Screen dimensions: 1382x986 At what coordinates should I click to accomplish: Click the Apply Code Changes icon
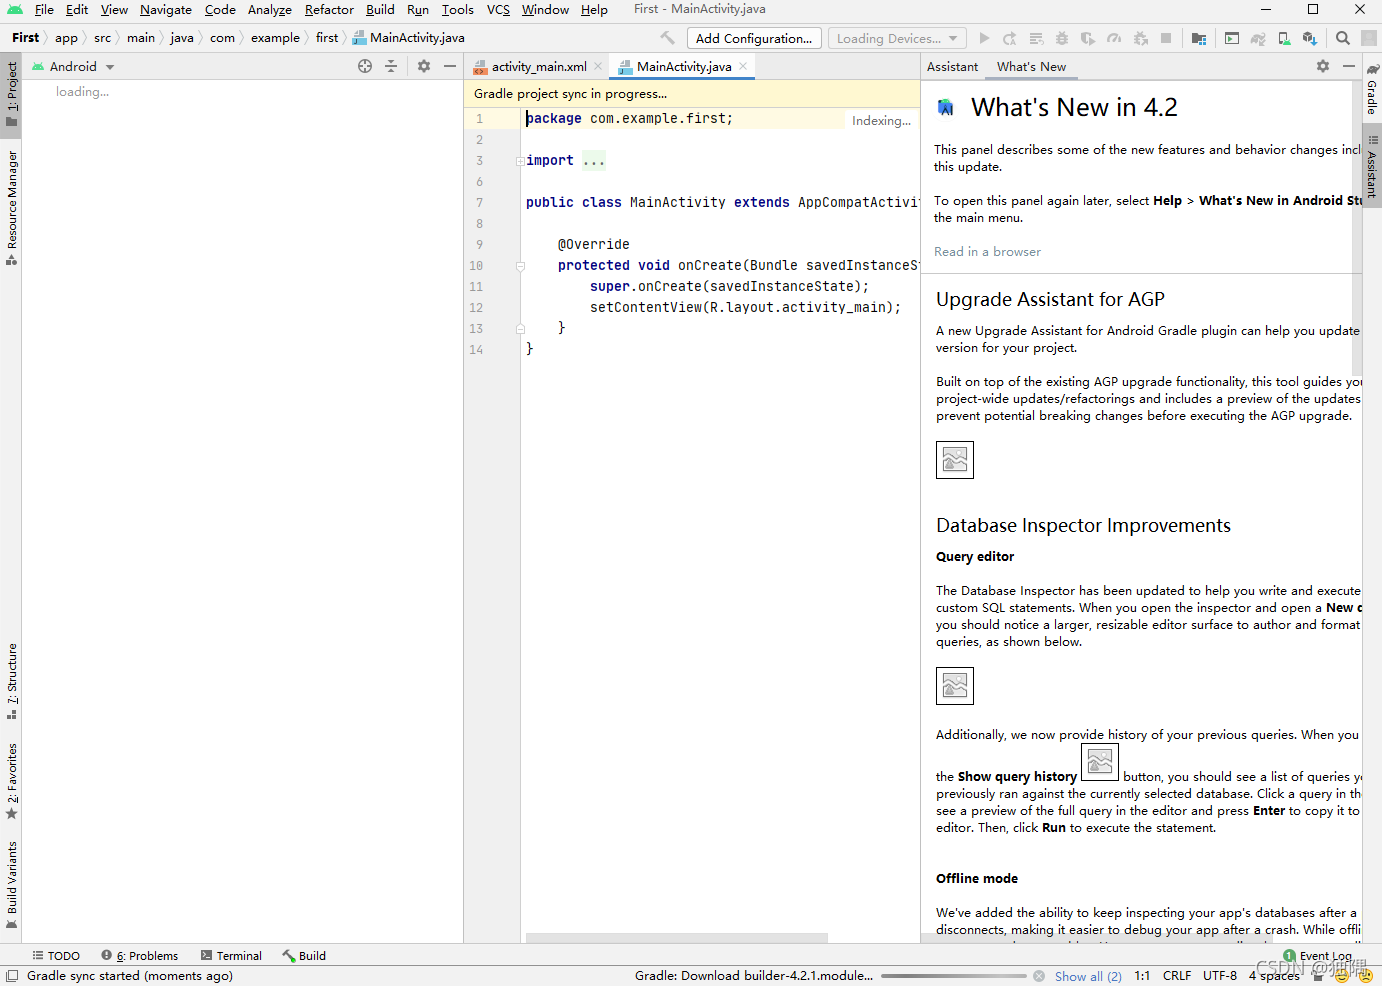[1036, 38]
